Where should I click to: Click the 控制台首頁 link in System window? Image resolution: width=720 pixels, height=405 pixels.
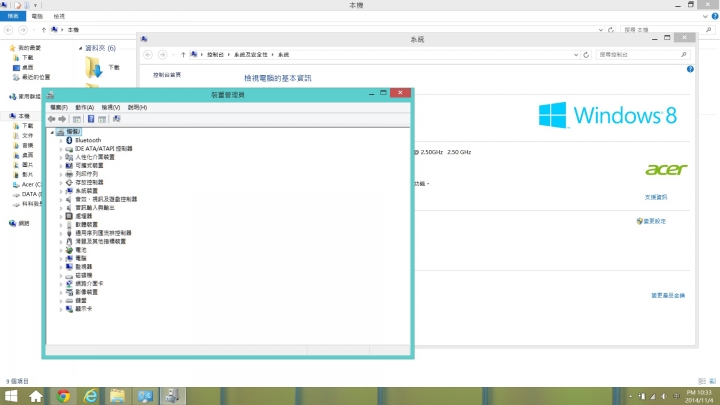point(167,75)
